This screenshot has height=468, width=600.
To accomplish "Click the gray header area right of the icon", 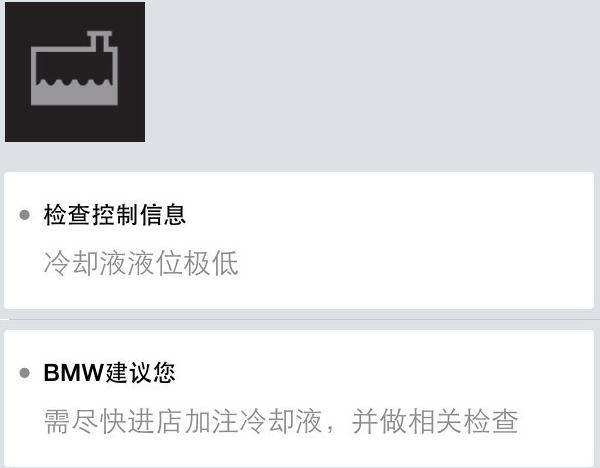I will click(x=371, y=77).
